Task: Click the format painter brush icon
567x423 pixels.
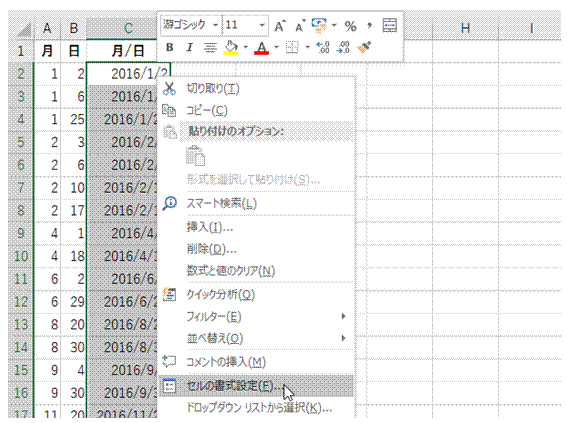Action: tap(364, 48)
